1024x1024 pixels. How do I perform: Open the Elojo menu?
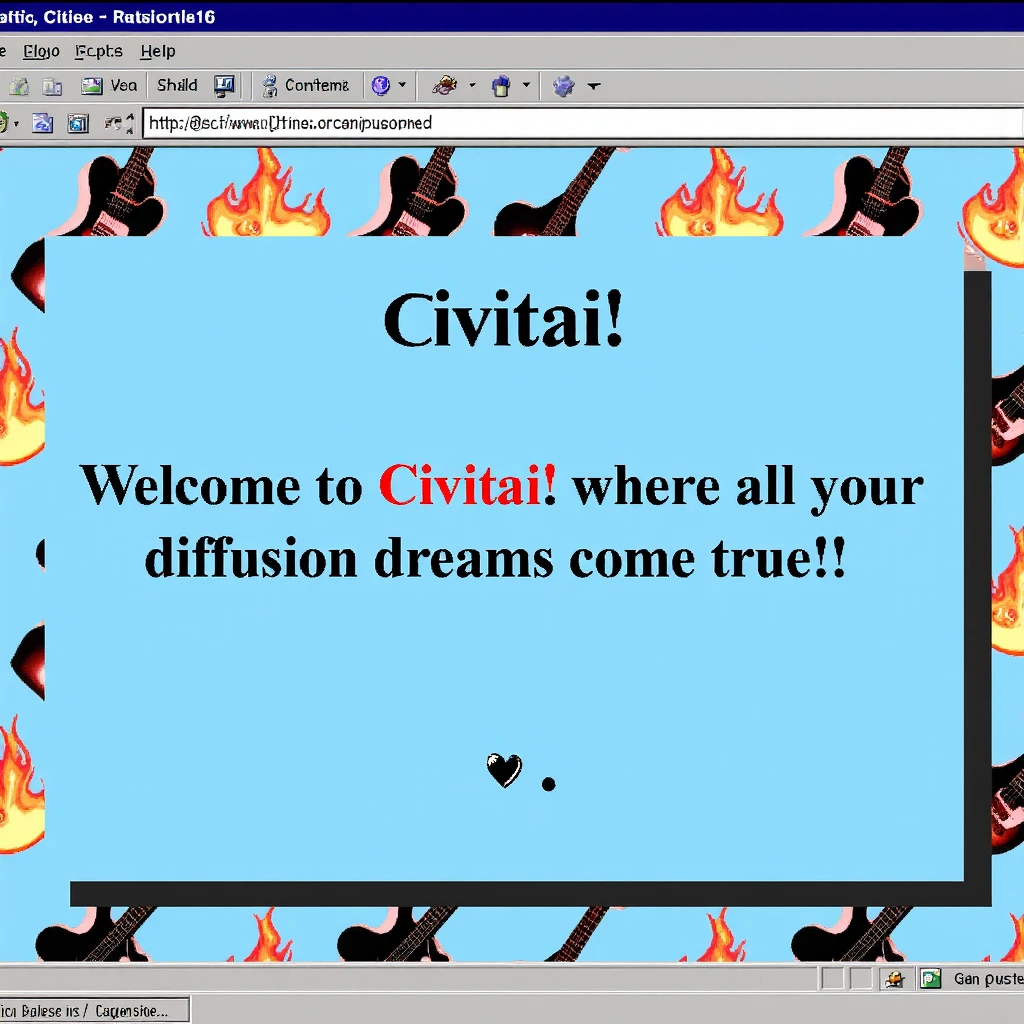click(41, 51)
